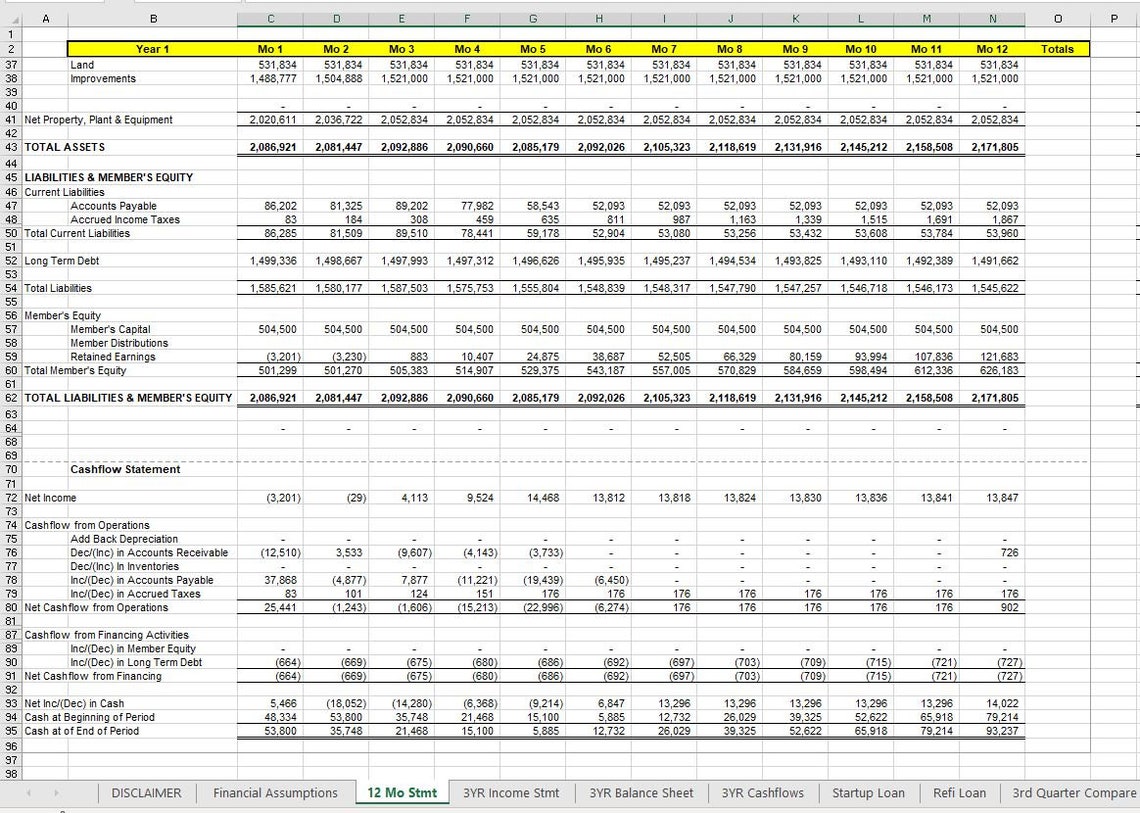1140x813 pixels.
Task: Select column P by clicking its header
Action: tap(1114, 18)
